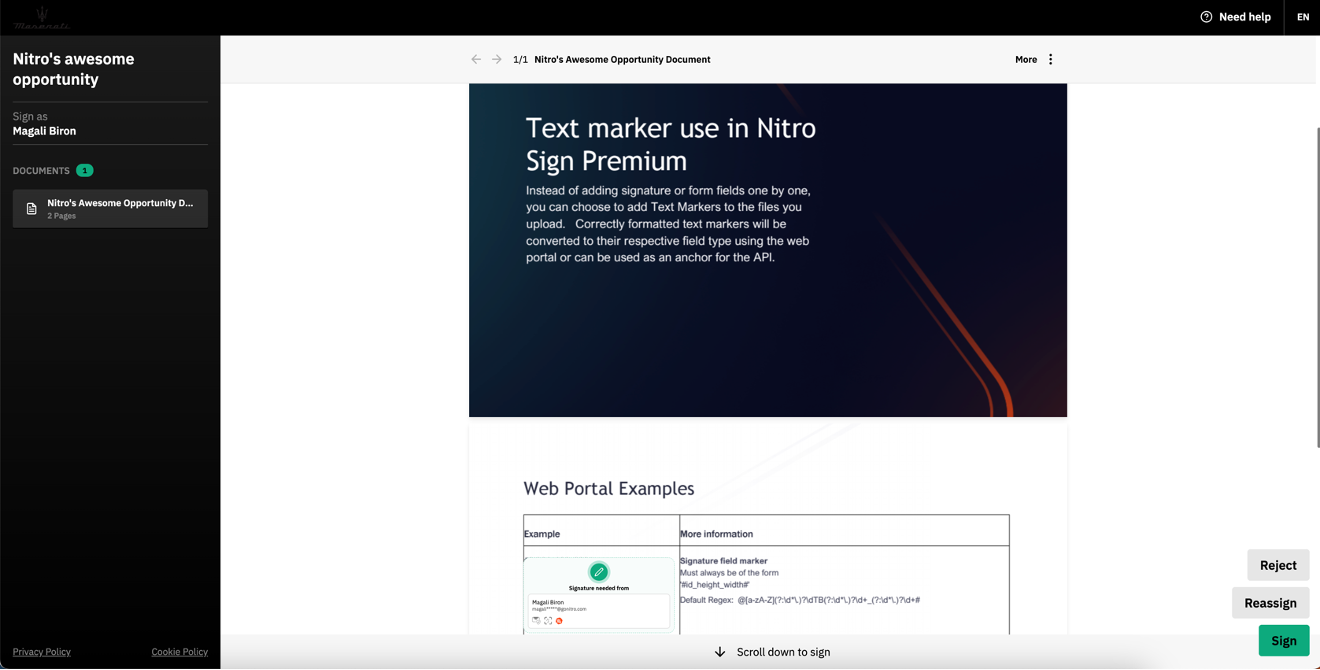
Task: Click the Scroll down to sign text
Action: click(783, 652)
